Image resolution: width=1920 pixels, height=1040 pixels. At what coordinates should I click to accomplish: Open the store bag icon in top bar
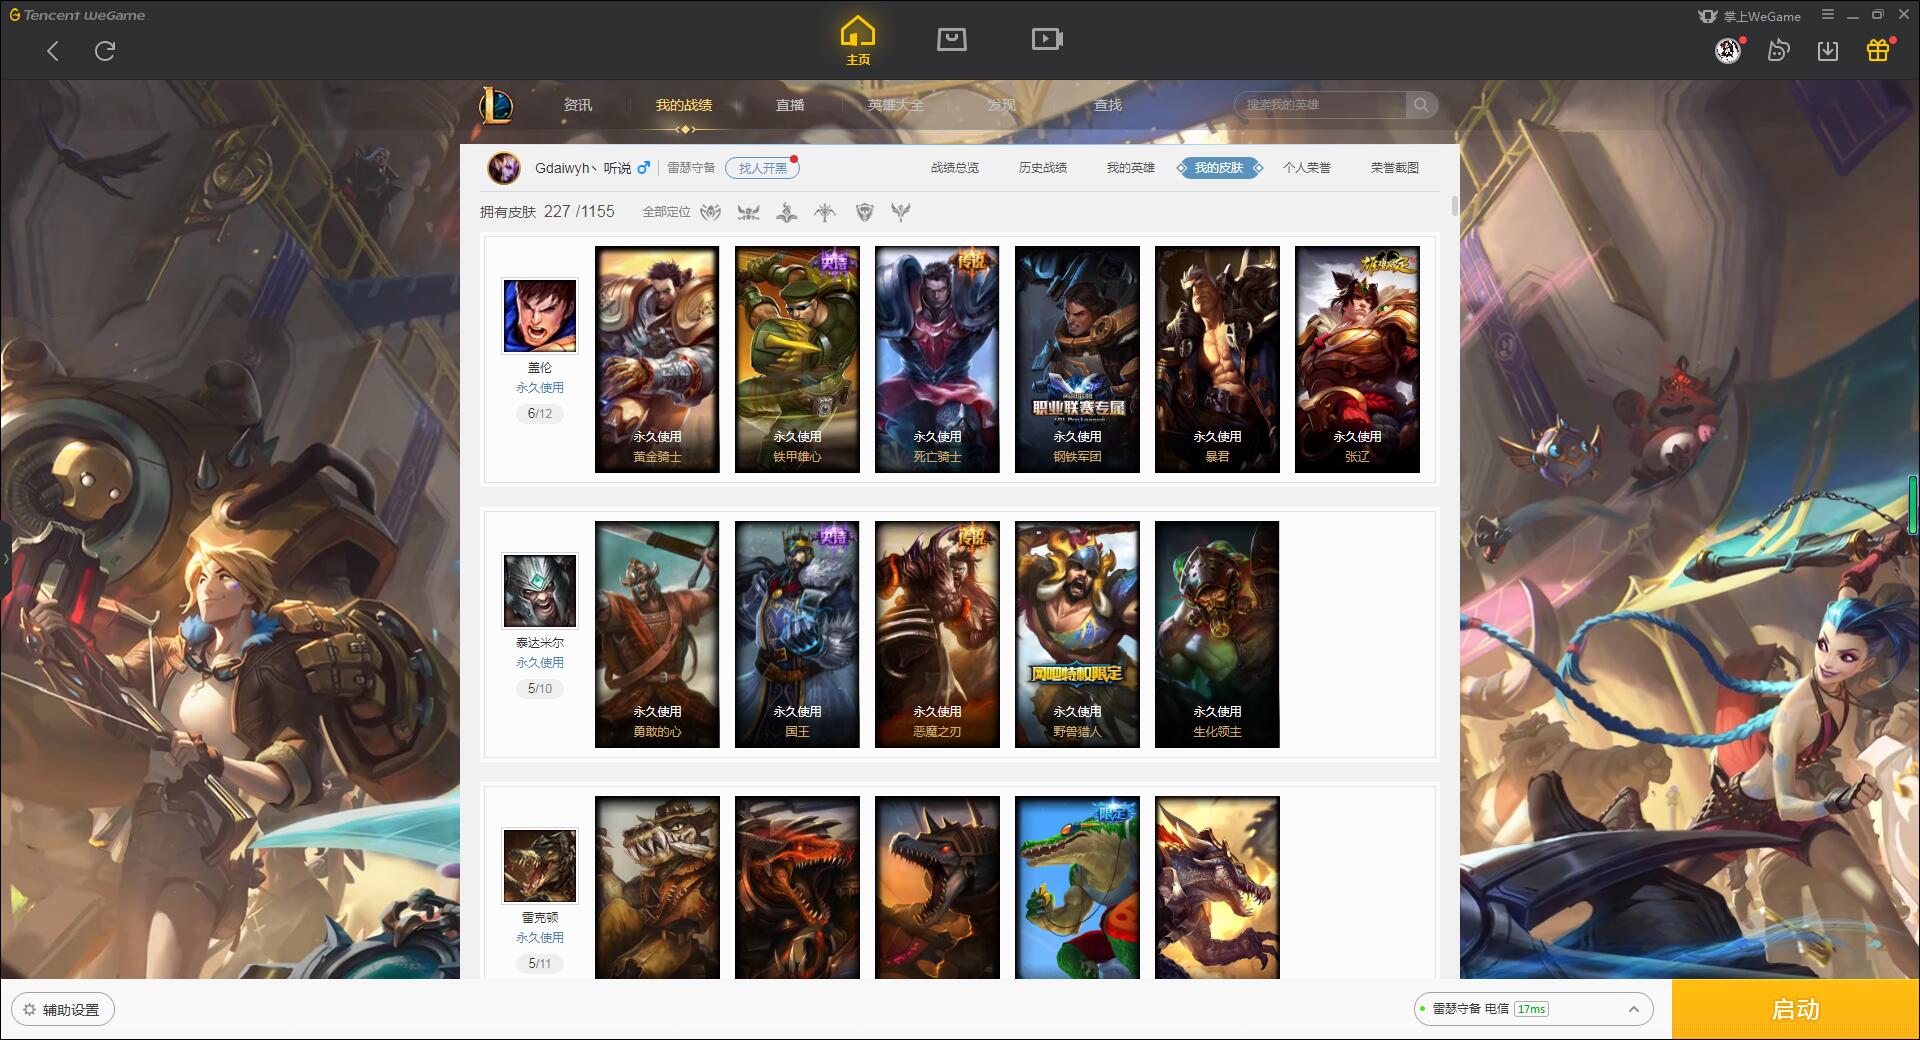[x=951, y=39]
